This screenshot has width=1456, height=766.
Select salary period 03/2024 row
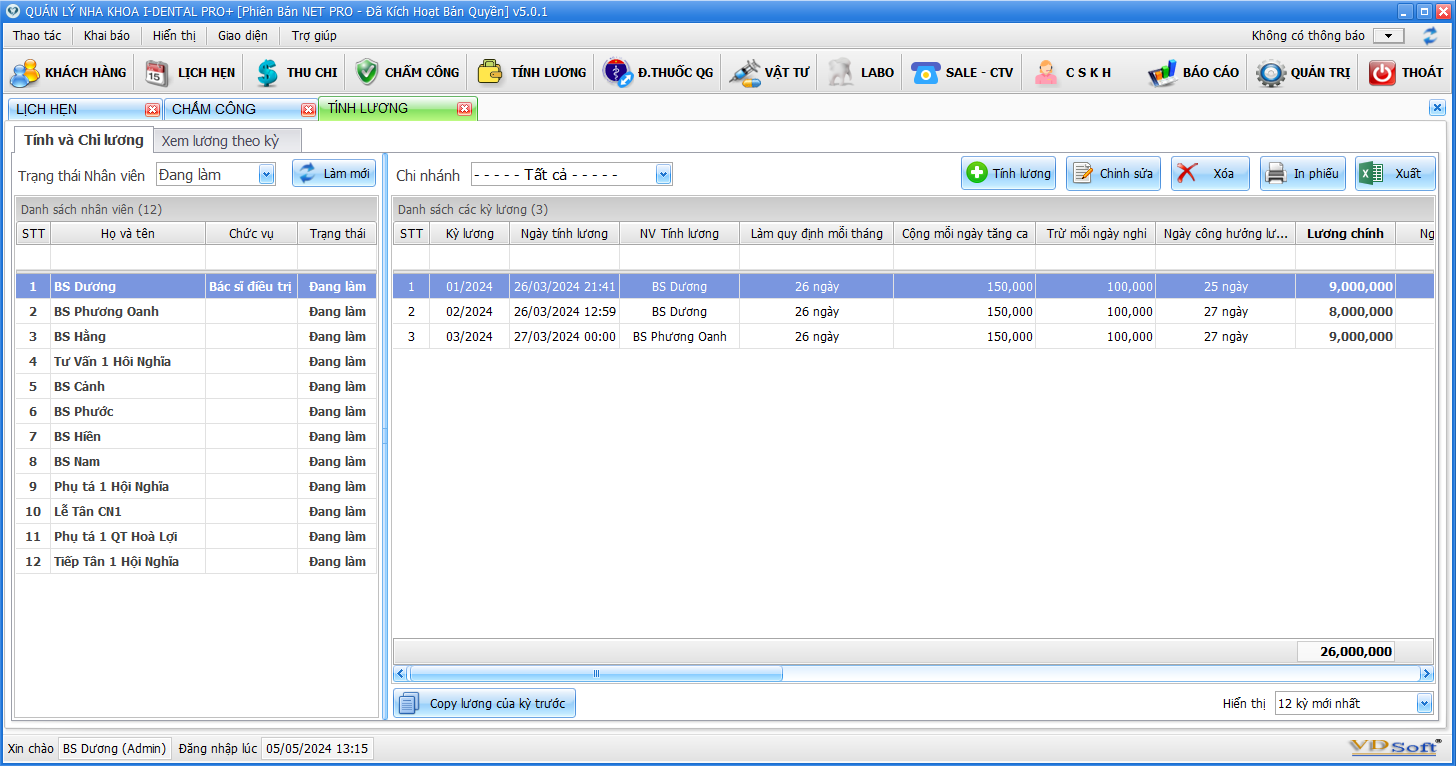point(914,336)
